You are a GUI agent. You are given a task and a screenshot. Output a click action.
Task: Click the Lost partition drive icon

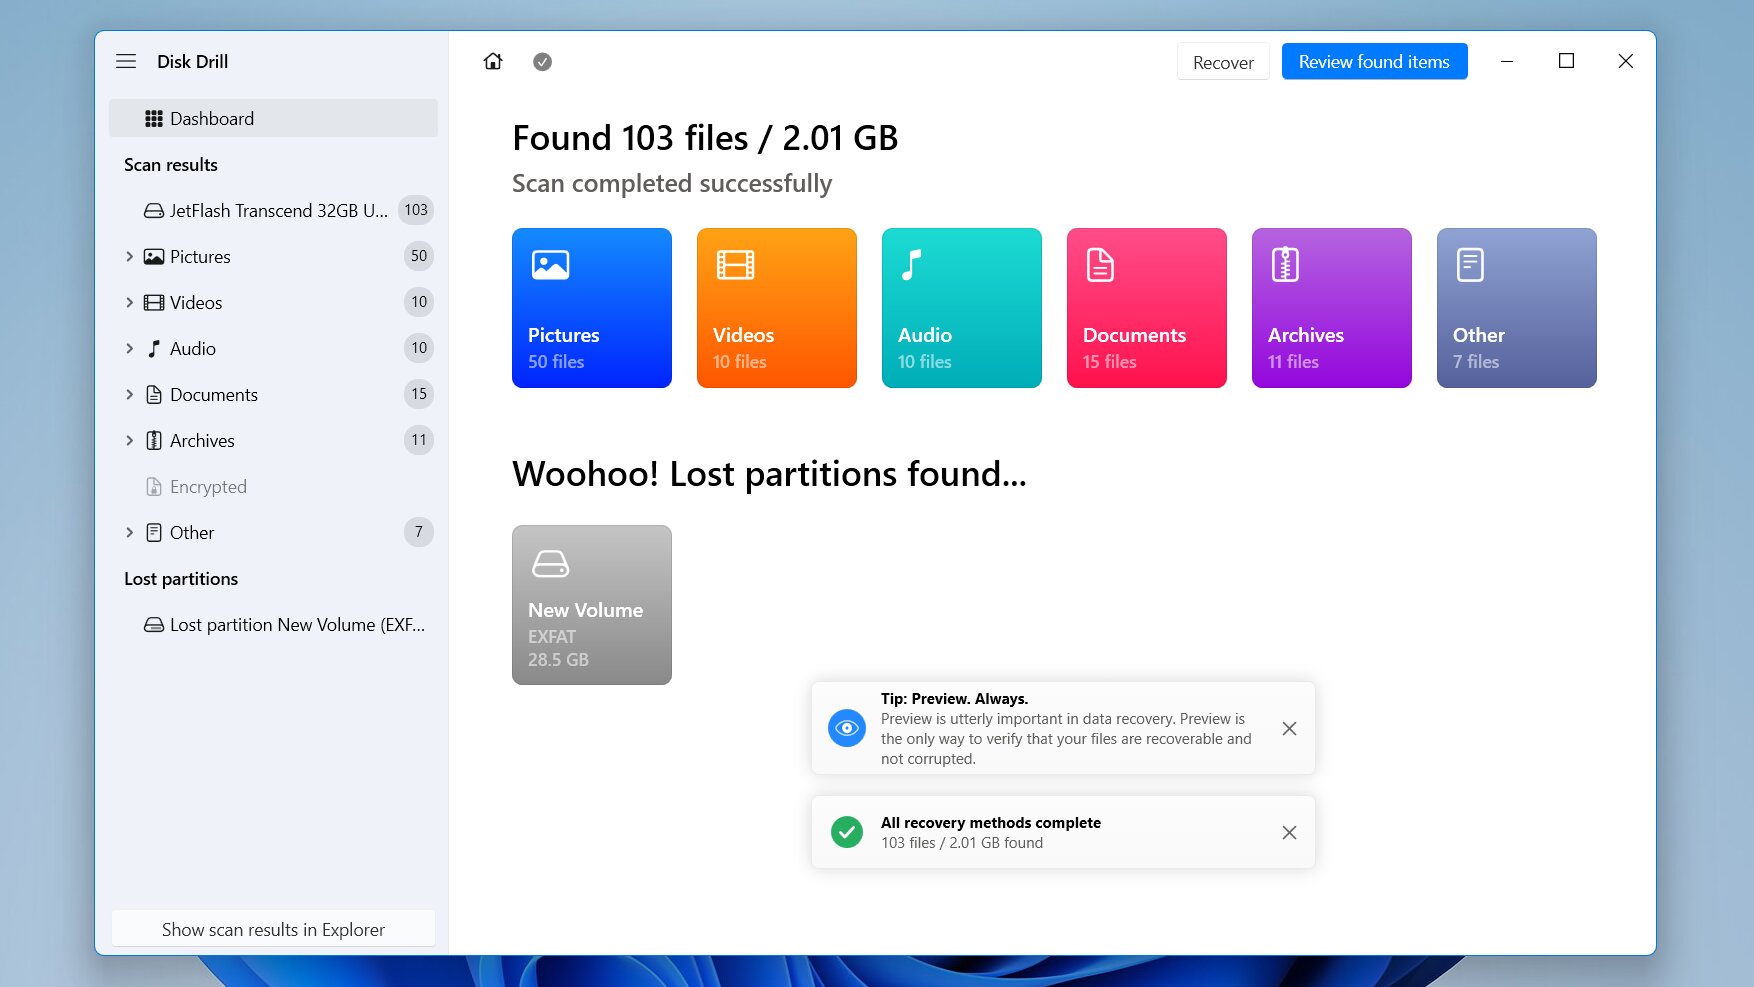tap(154, 625)
